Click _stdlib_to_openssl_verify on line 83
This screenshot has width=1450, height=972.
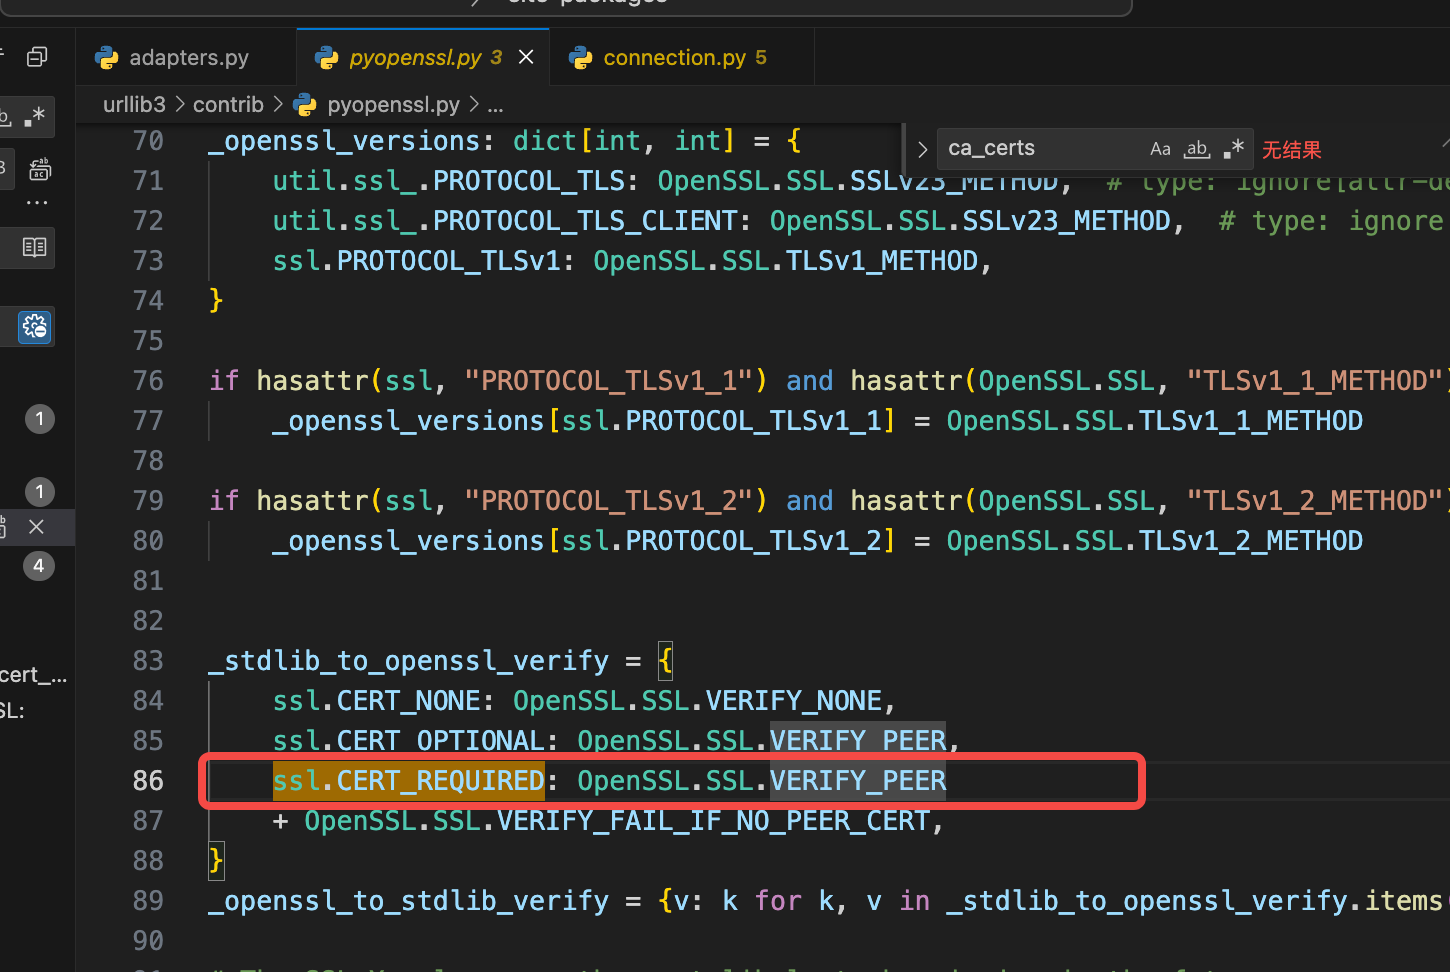coord(408,661)
